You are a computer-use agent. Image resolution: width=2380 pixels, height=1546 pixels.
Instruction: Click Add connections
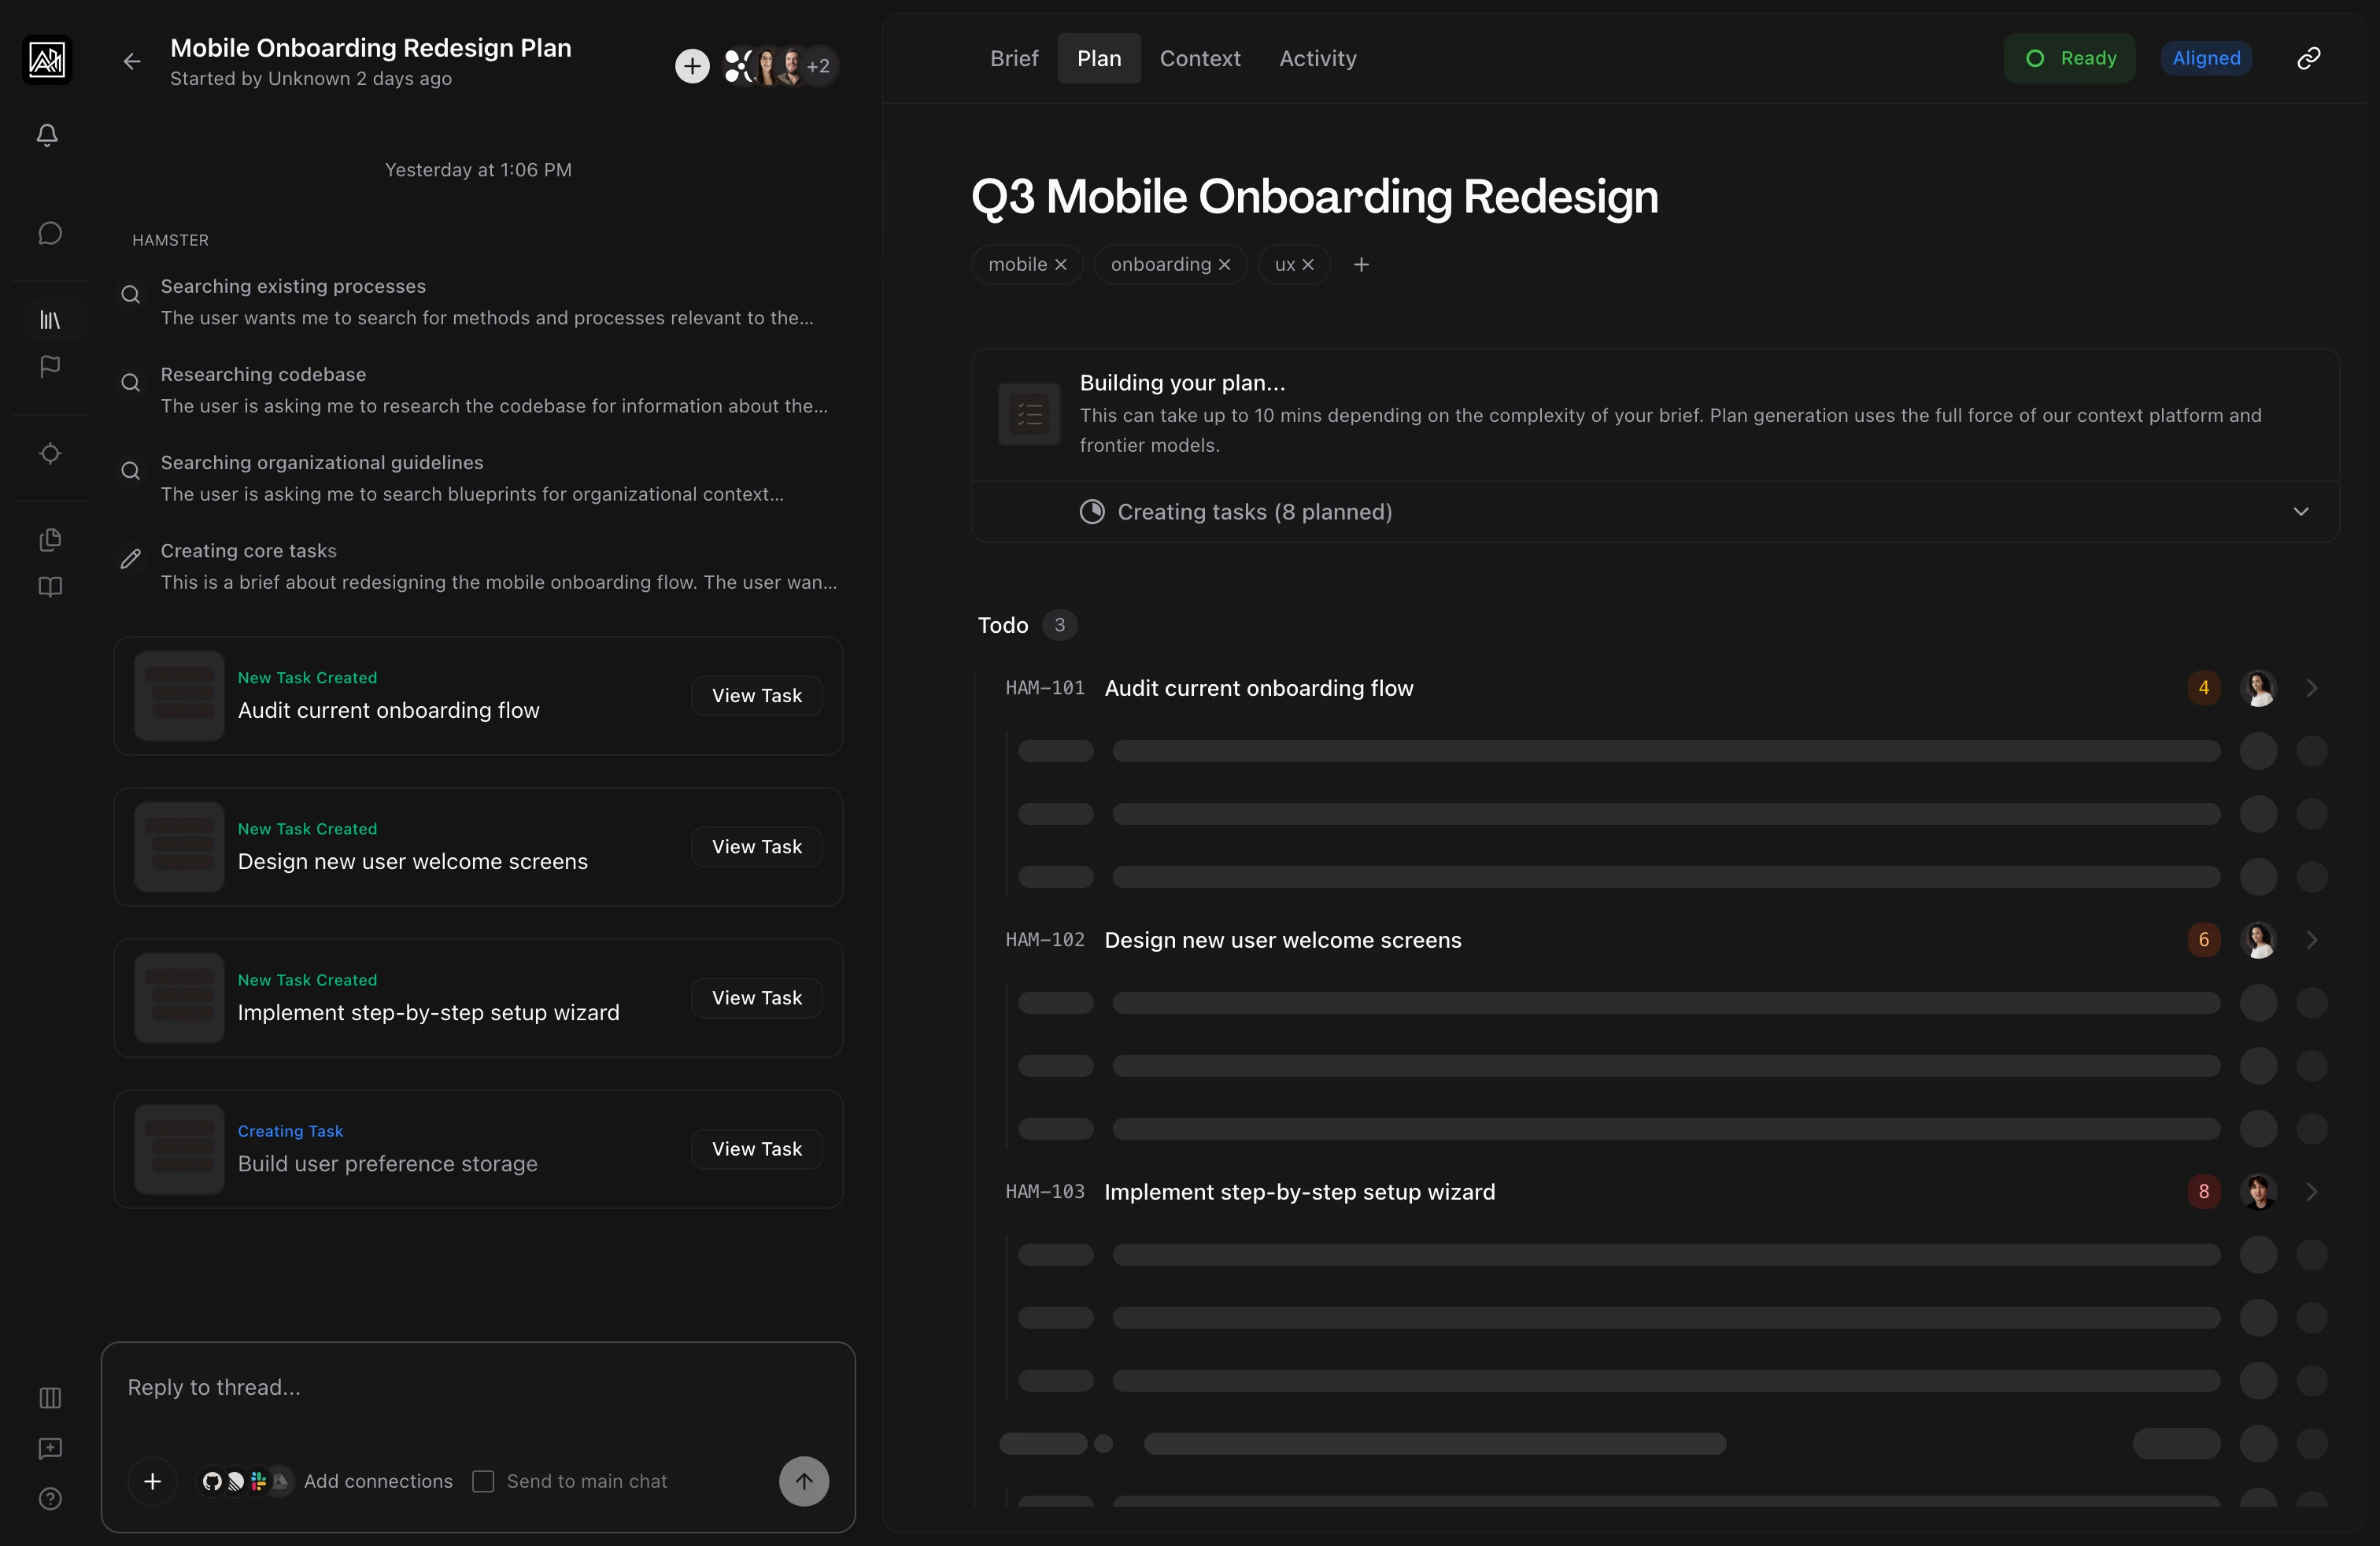coord(377,1482)
